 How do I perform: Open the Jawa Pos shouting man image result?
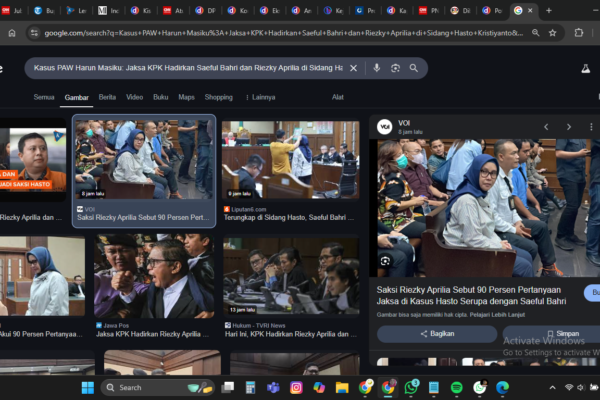point(154,276)
